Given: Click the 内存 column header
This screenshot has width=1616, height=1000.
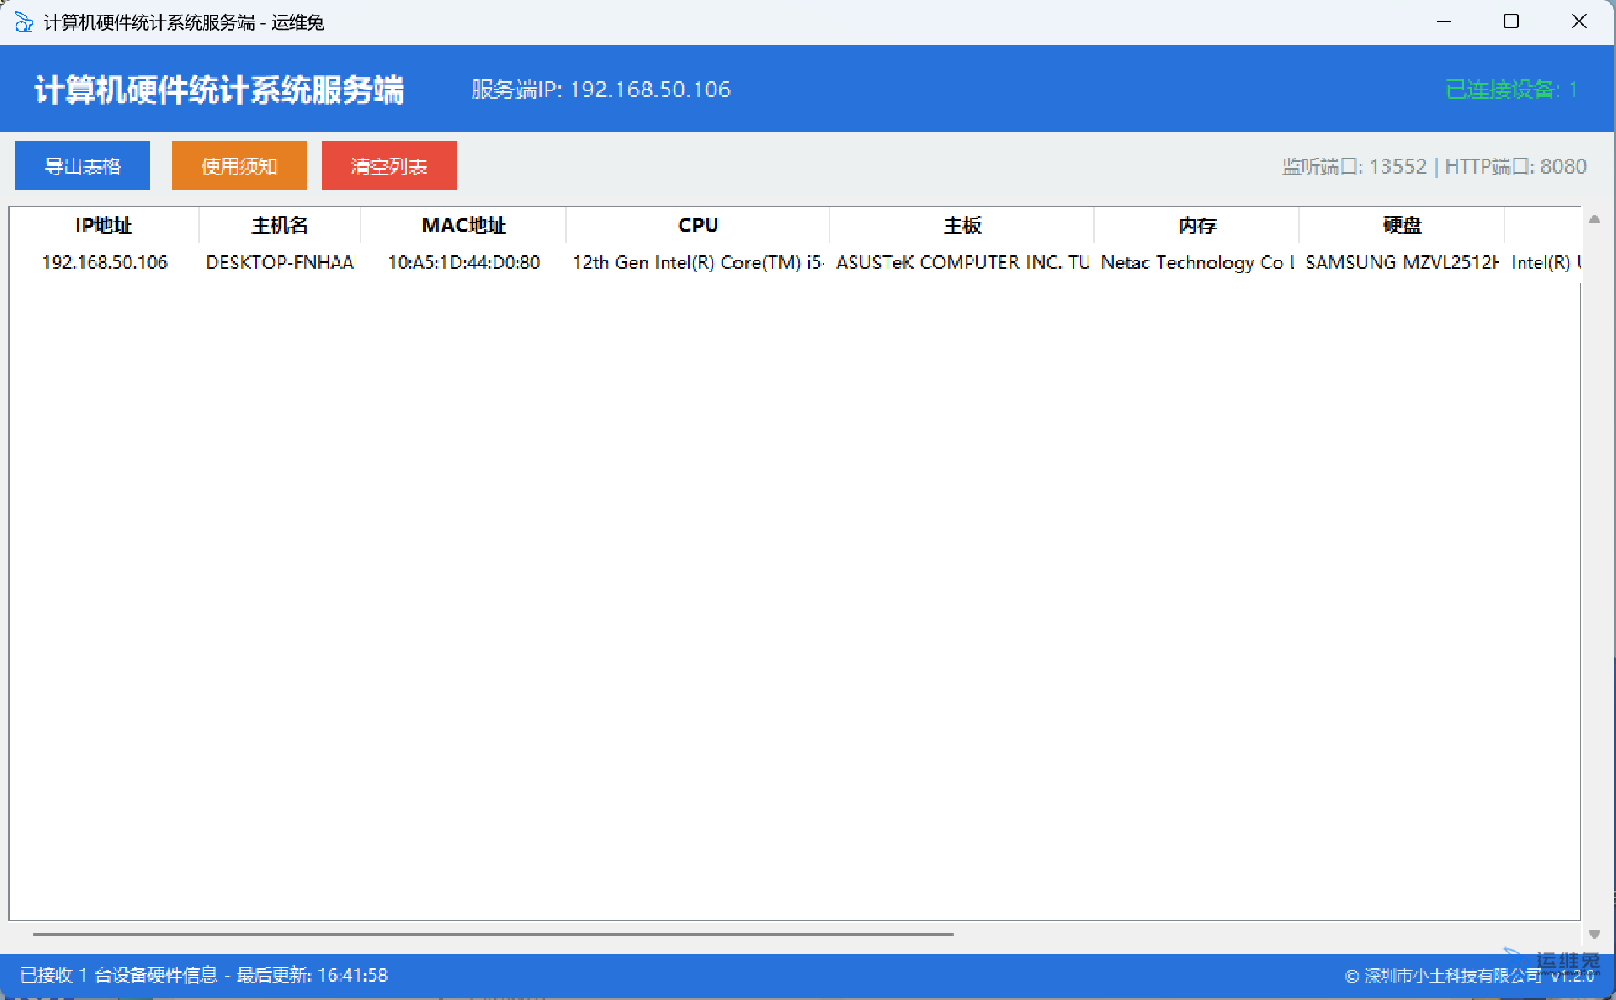Looking at the screenshot, I should pyautogui.click(x=1197, y=226).
